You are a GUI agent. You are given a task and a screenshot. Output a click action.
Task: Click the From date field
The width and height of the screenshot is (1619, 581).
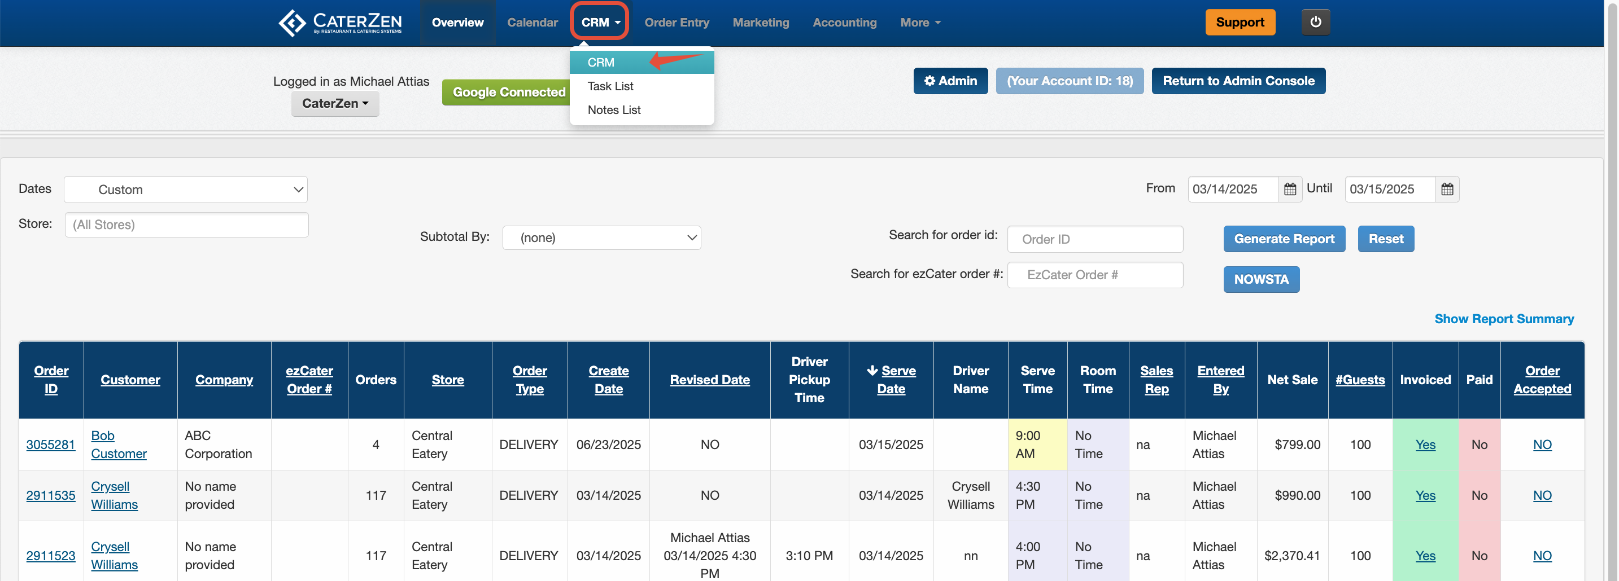coord(1233,189)
